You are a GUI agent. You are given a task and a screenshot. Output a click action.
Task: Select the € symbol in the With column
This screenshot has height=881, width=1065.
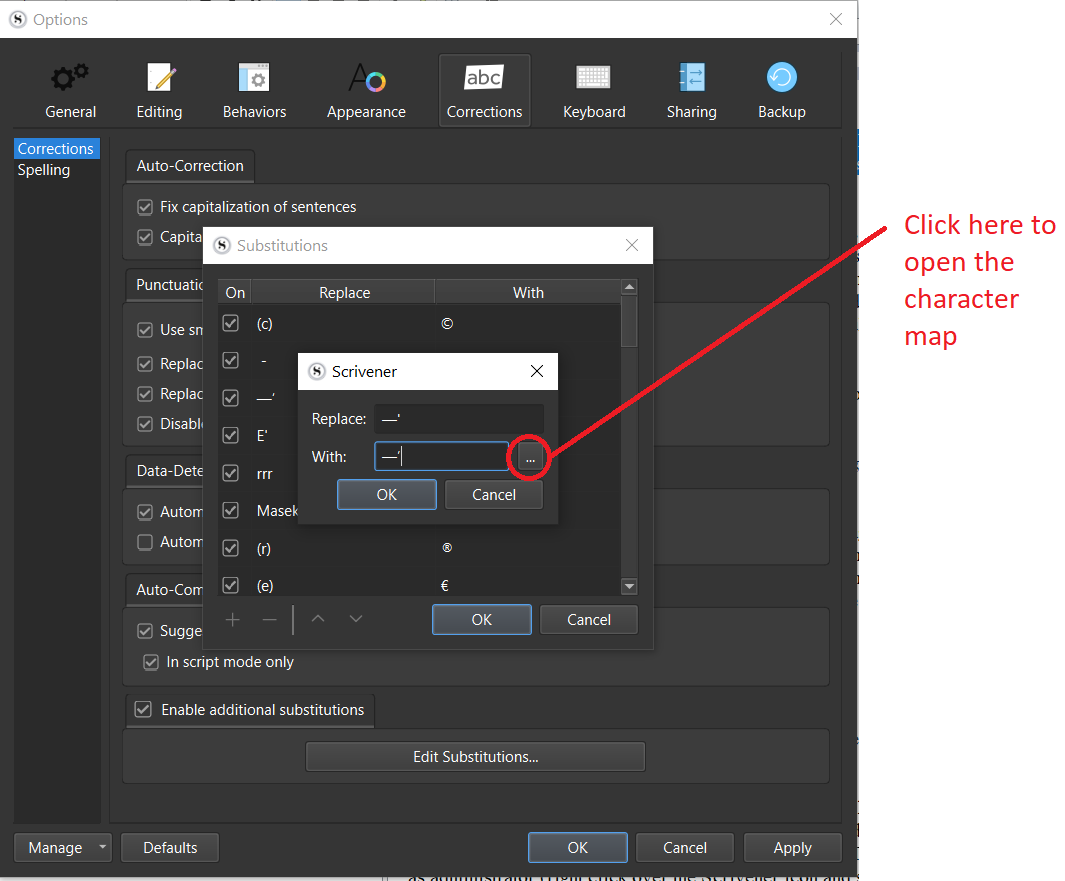445,586
